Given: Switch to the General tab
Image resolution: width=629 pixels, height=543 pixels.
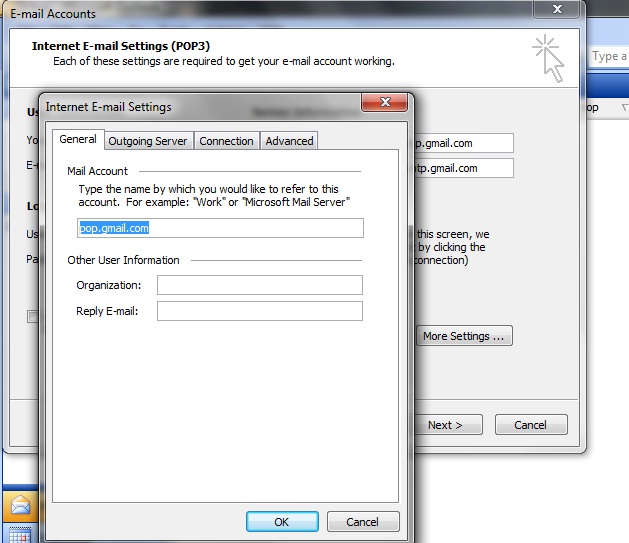Looking at the screenshot, I should pyautogui.click(x=78, y=140).
